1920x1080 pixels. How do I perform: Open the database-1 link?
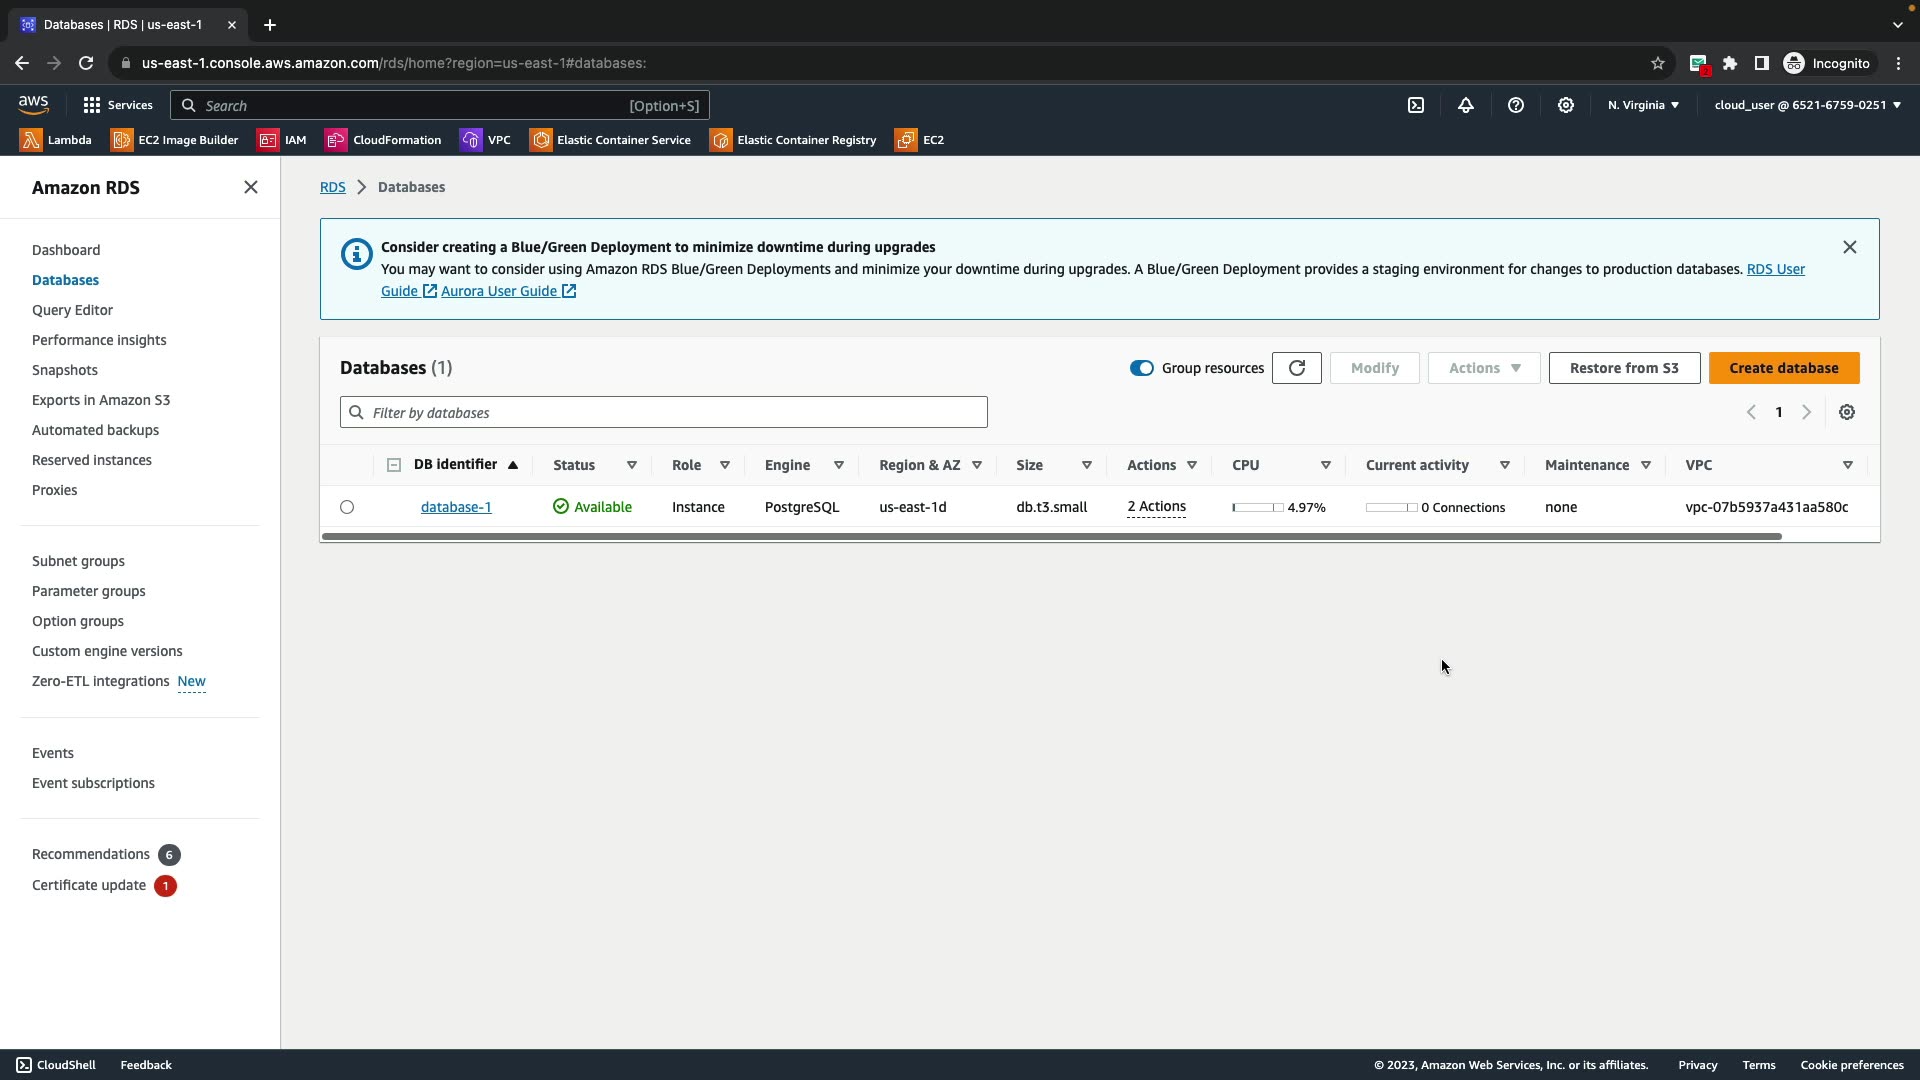[x=456, y=507]
